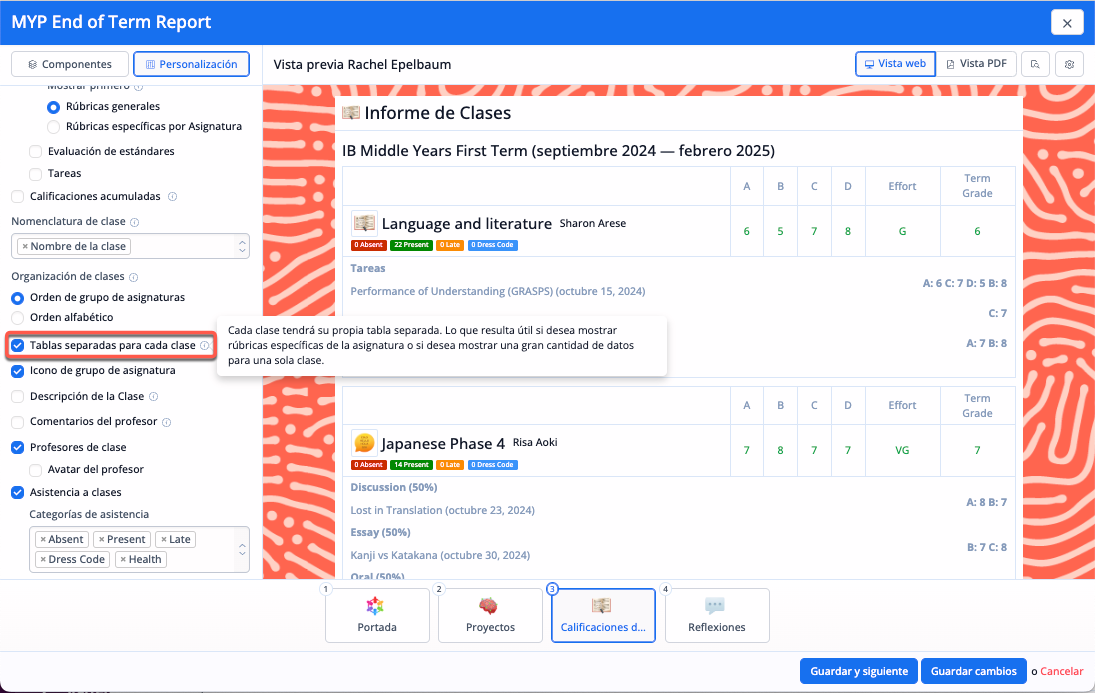This screenshot has height=693, width=1095.
Task: Remove the Dress Code tag via its x
Action: [x=43, y=560]
